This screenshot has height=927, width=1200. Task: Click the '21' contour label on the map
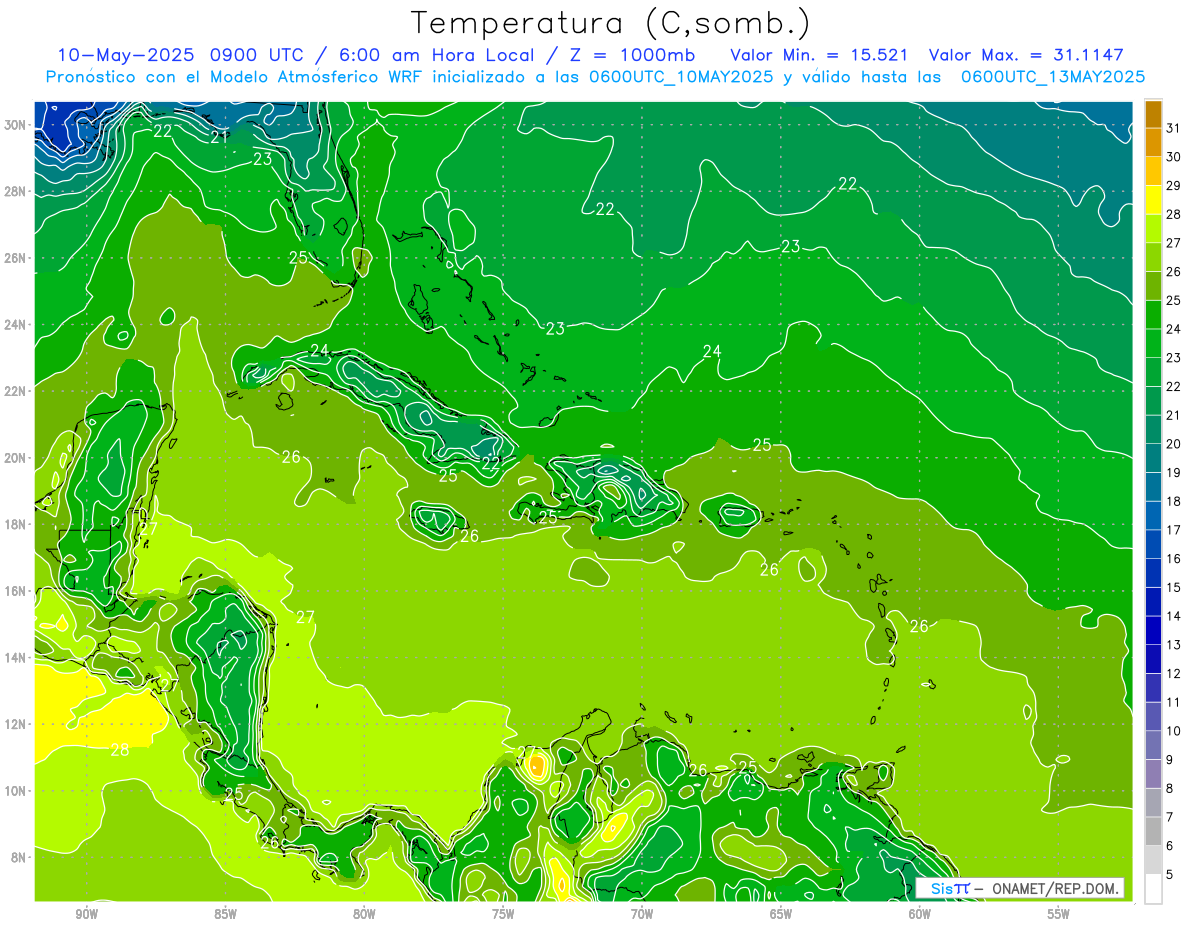[219, 137]
